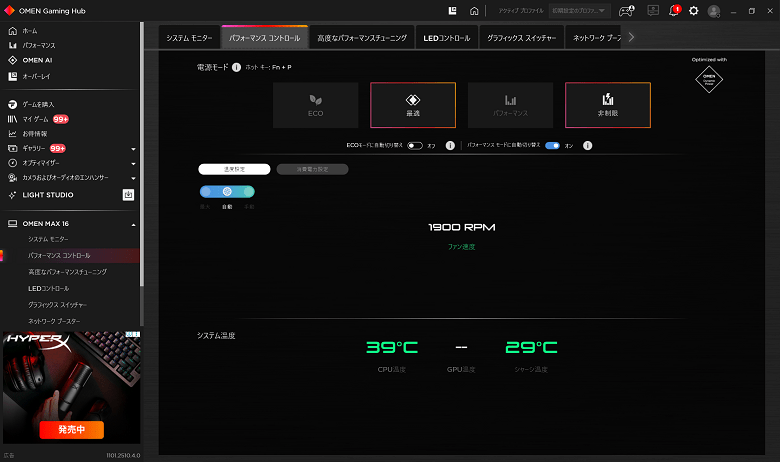Click the AdChoices icon on HyperX ad
Viewport: 780px width, 462px height.
pyautogui.click(x=134, y=335)
